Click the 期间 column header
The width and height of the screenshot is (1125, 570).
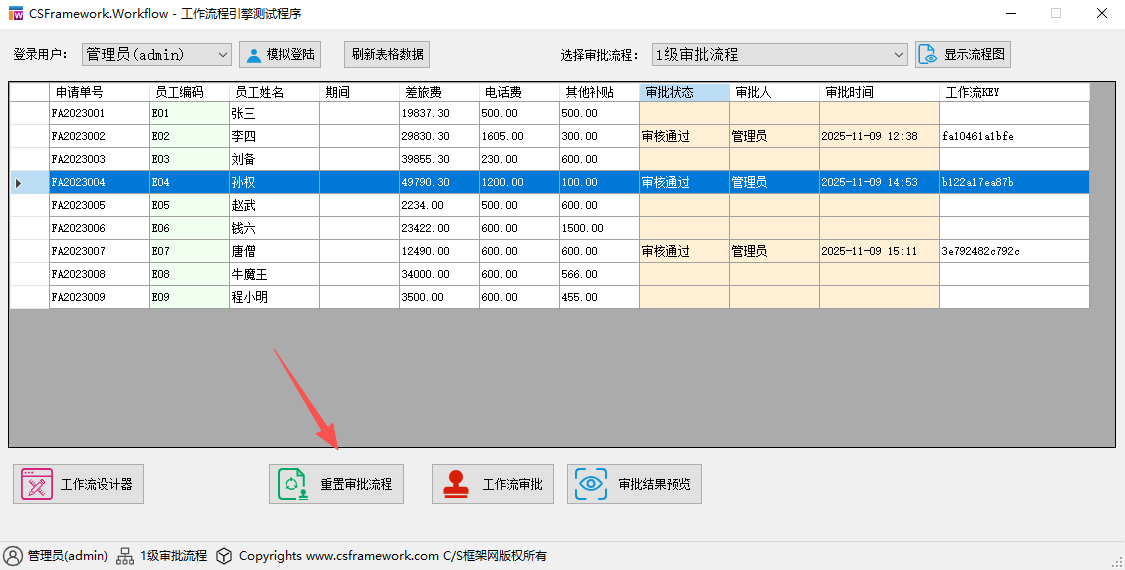coord(359,92)
